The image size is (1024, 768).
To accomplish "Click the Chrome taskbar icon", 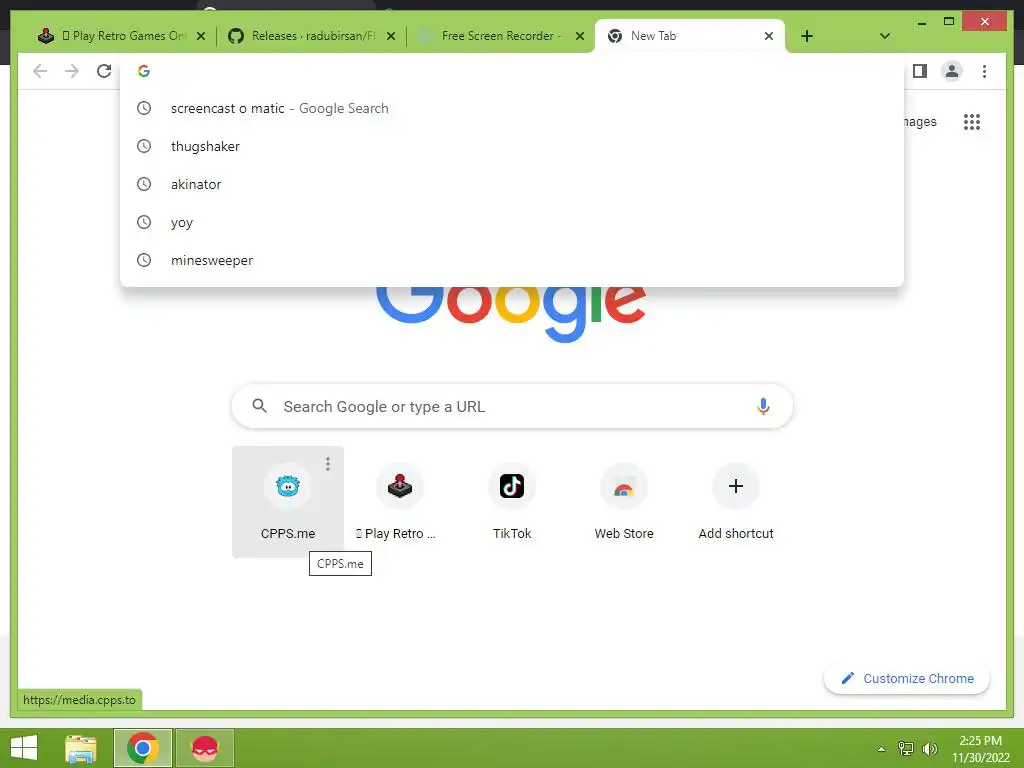I will (143, 748).
